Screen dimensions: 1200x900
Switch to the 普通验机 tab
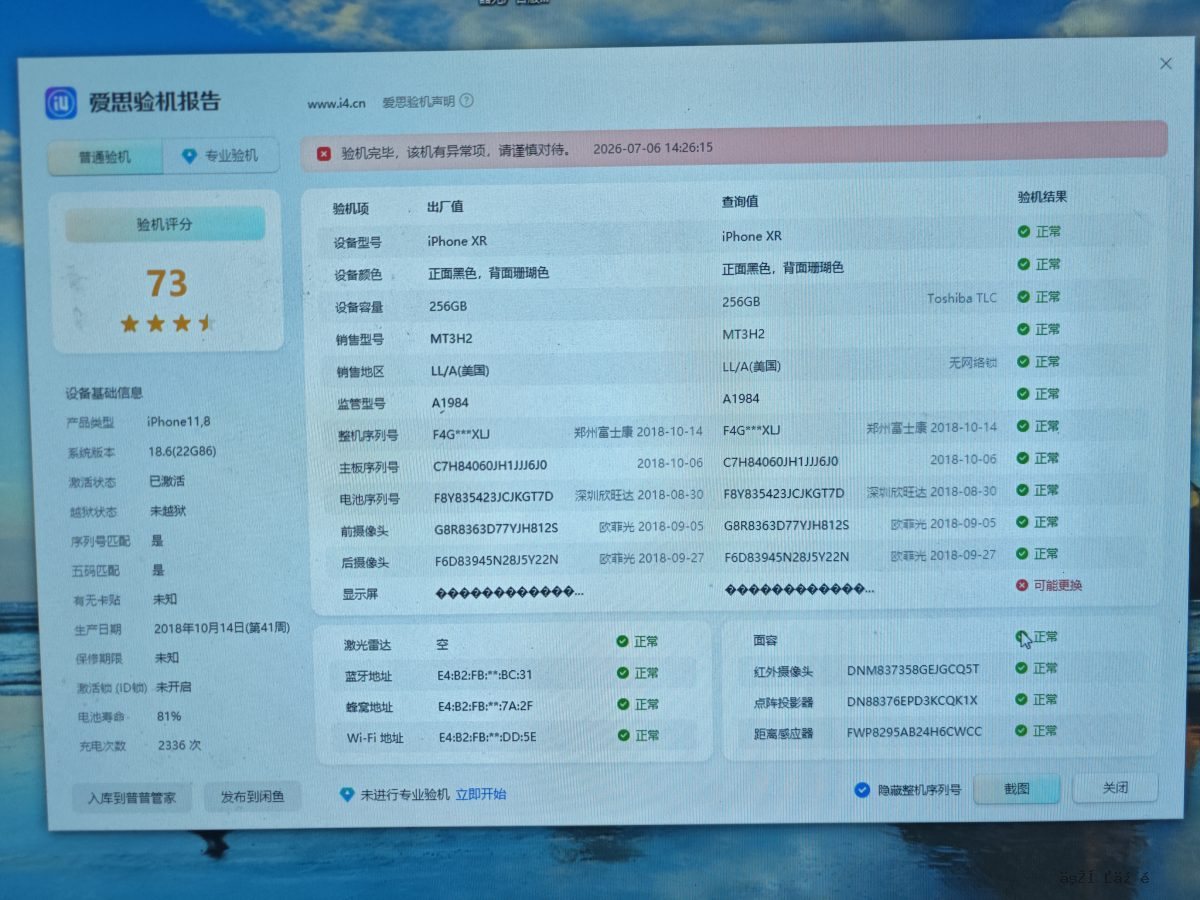(105, 157)
